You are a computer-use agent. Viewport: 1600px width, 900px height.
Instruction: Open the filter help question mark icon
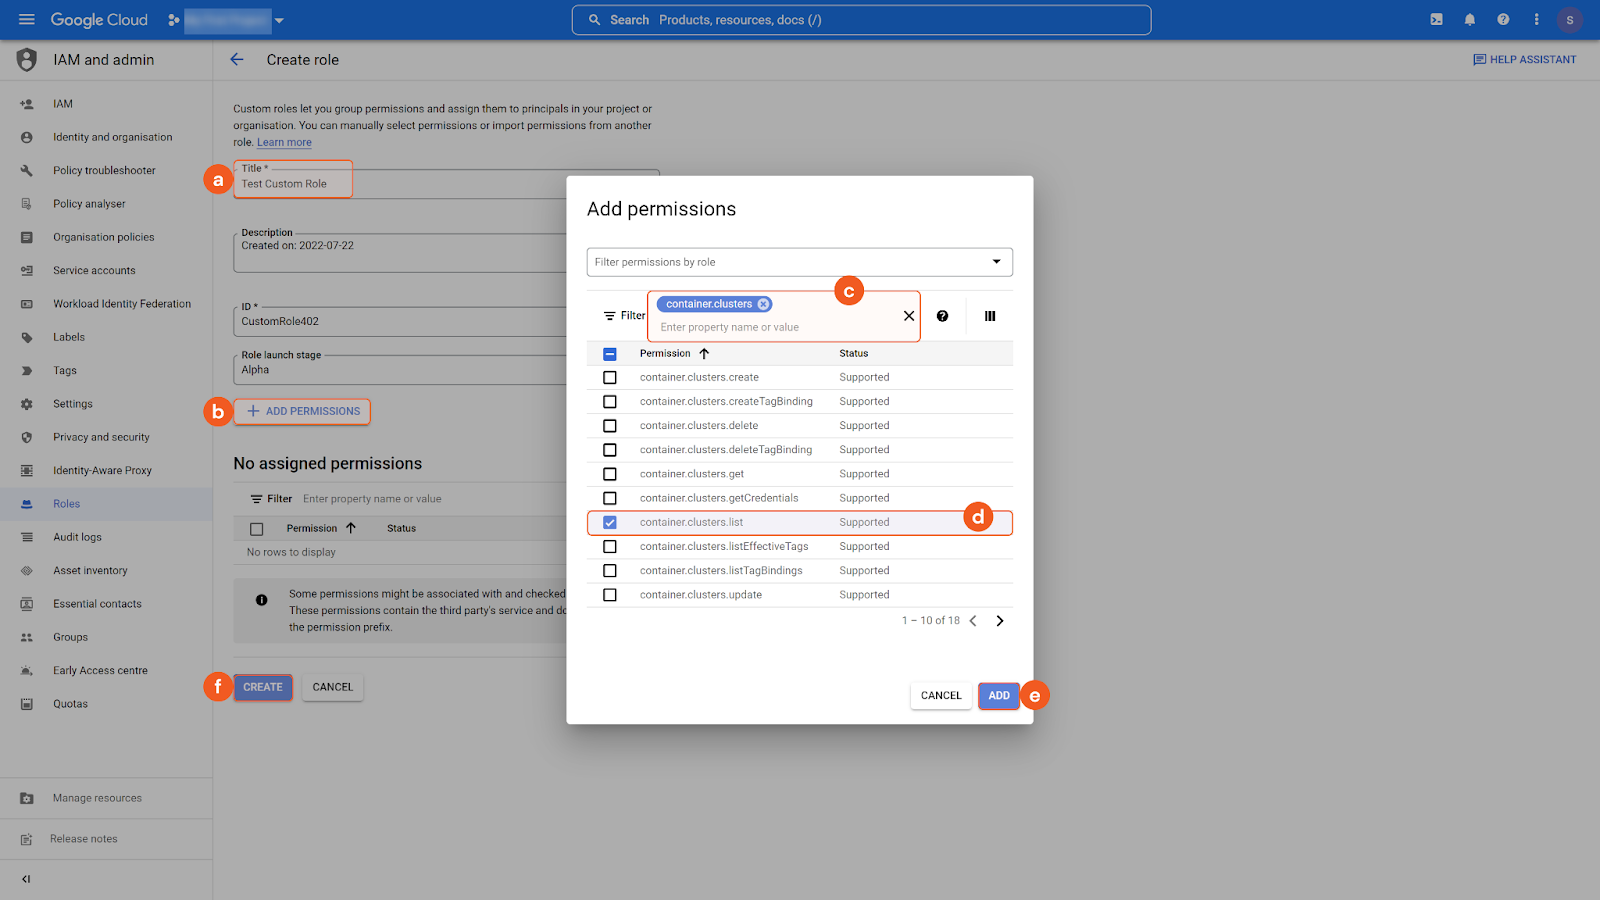point(942,316)
